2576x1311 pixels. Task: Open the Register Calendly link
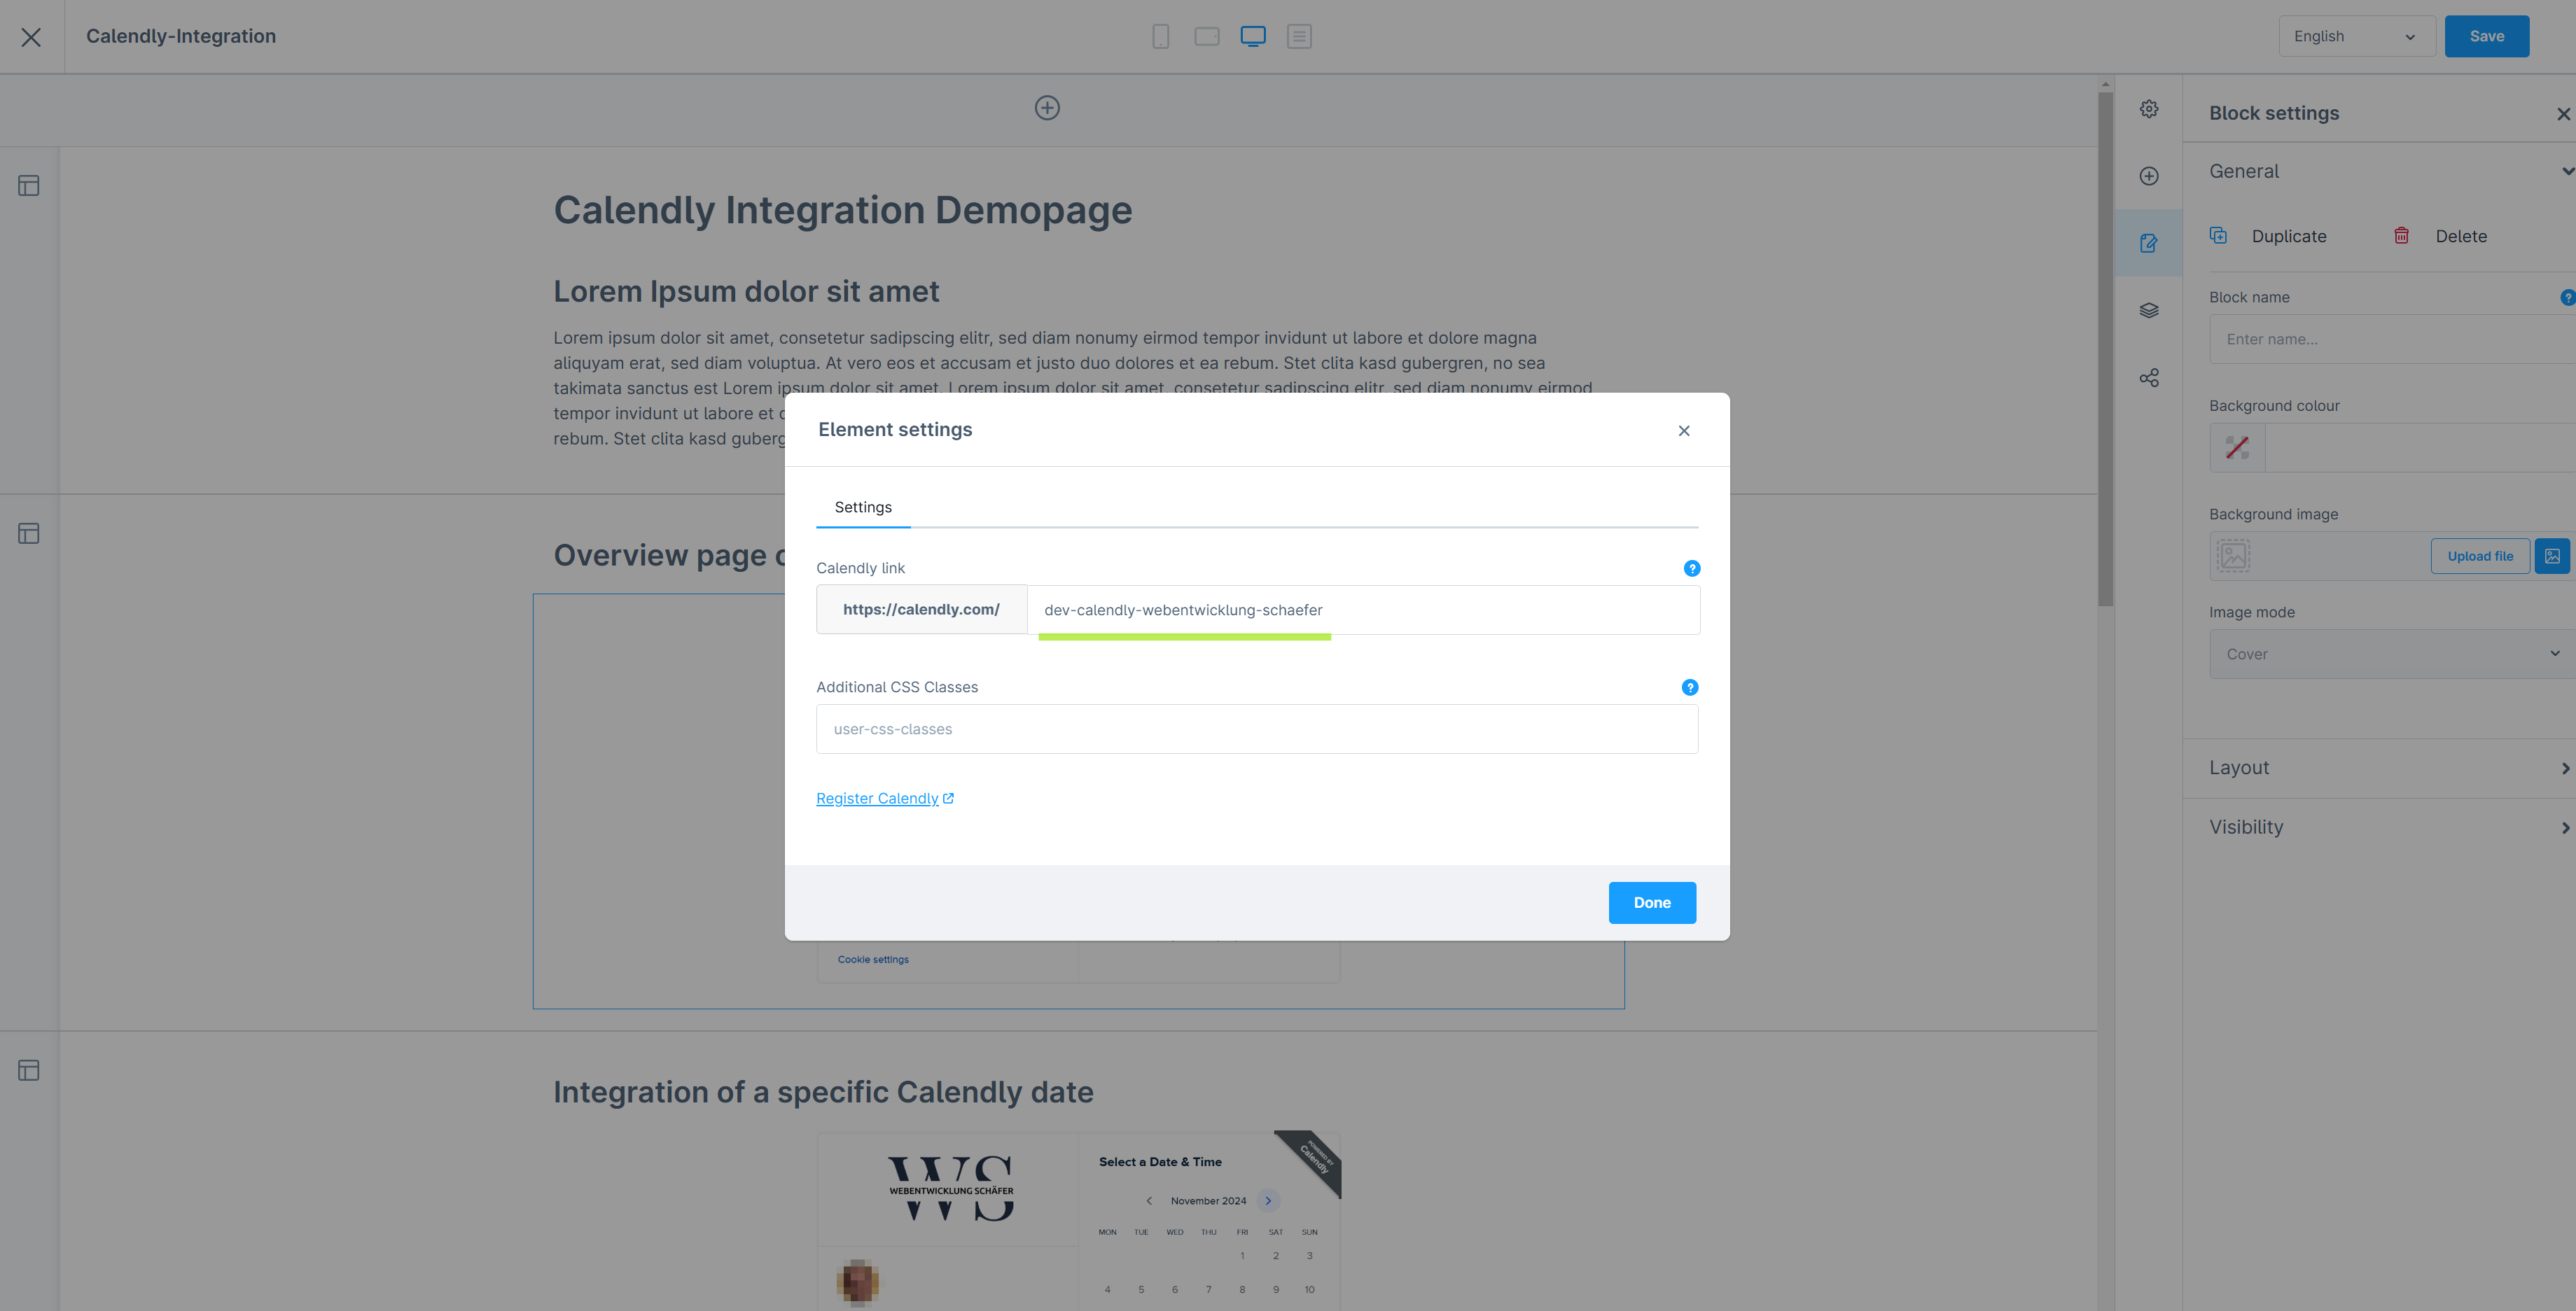(x=885, y=798)
